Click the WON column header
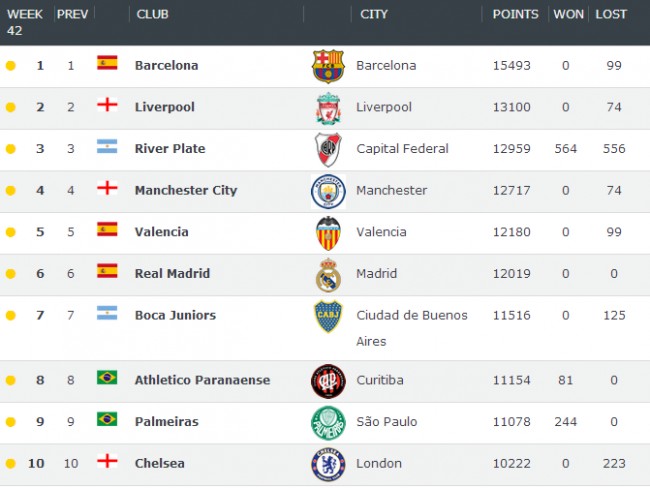Screen dimensions: 650x488 568,14
